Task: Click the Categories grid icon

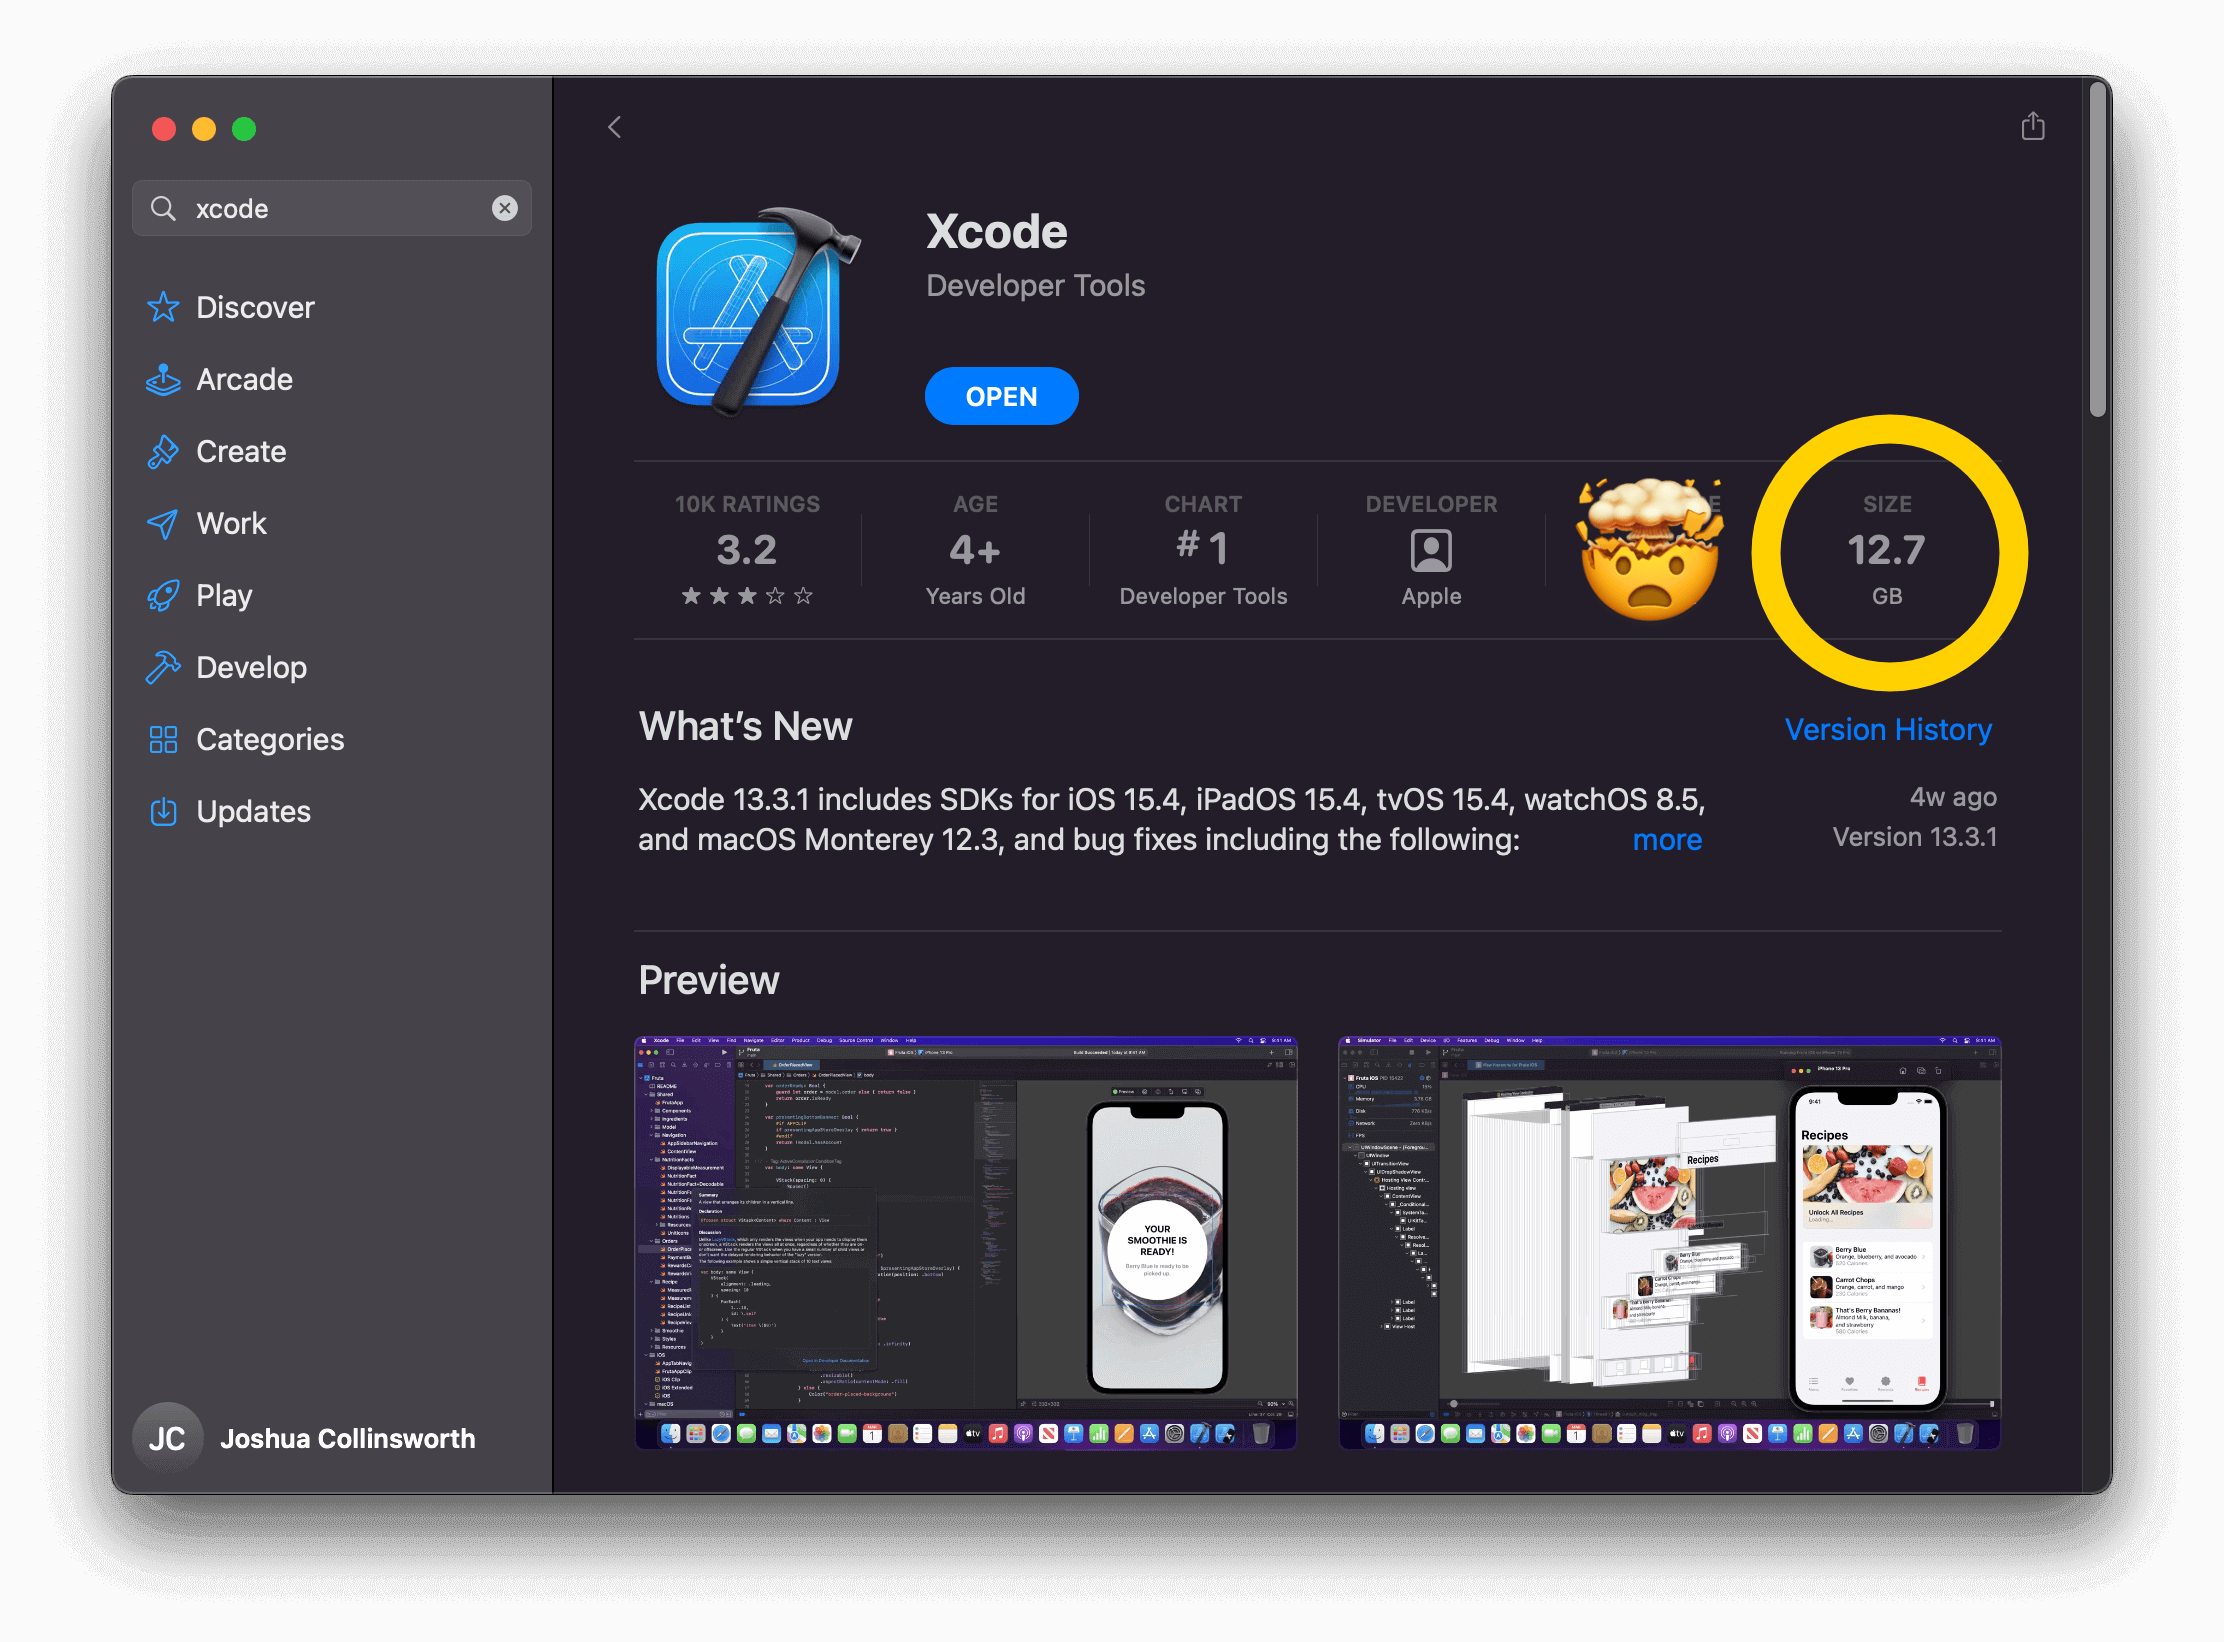Action: pyautogui.click(x=163, y=739)
